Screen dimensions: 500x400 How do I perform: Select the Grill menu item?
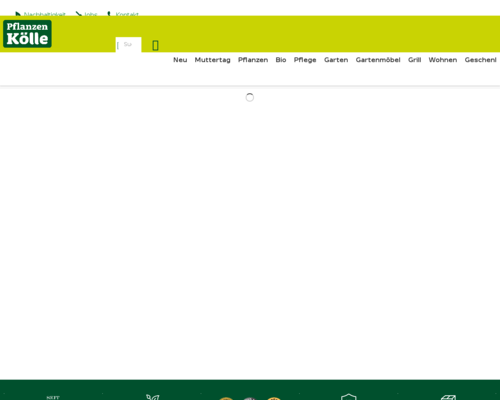coord(414,60)
